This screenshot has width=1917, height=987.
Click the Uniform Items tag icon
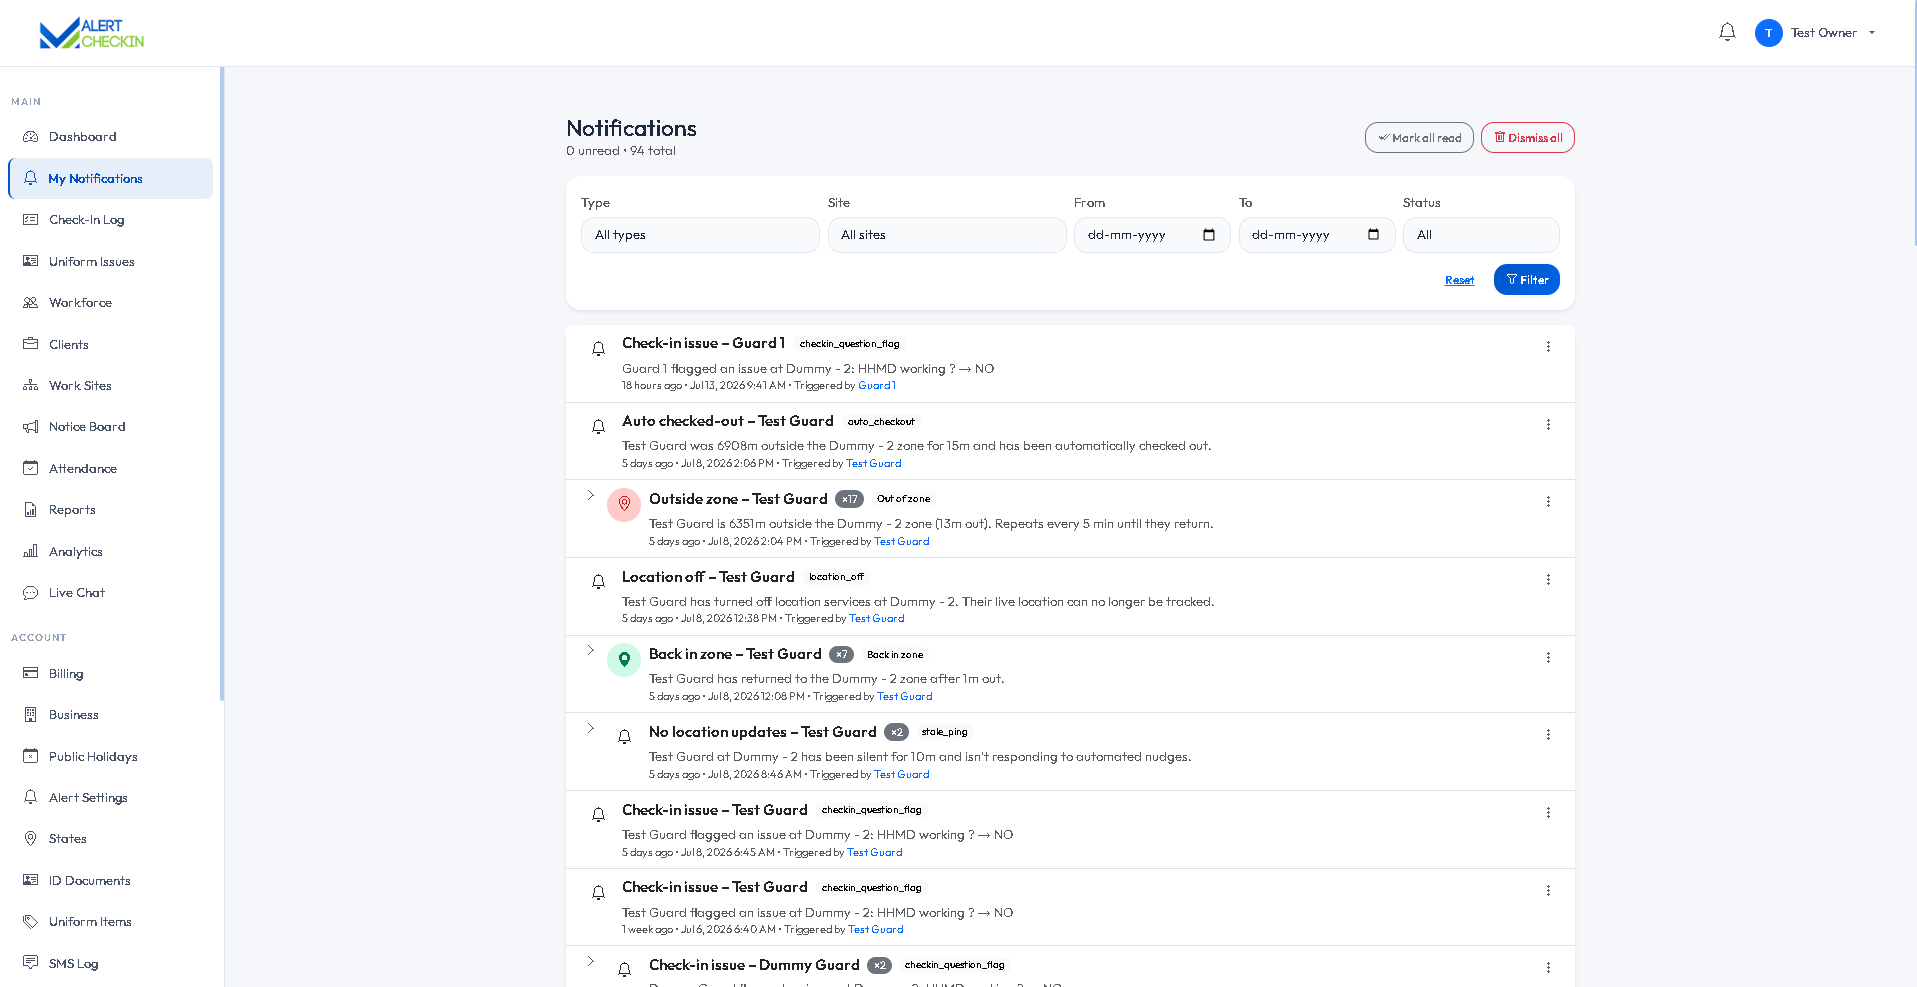pyautogui.click(x=31, y=922)
